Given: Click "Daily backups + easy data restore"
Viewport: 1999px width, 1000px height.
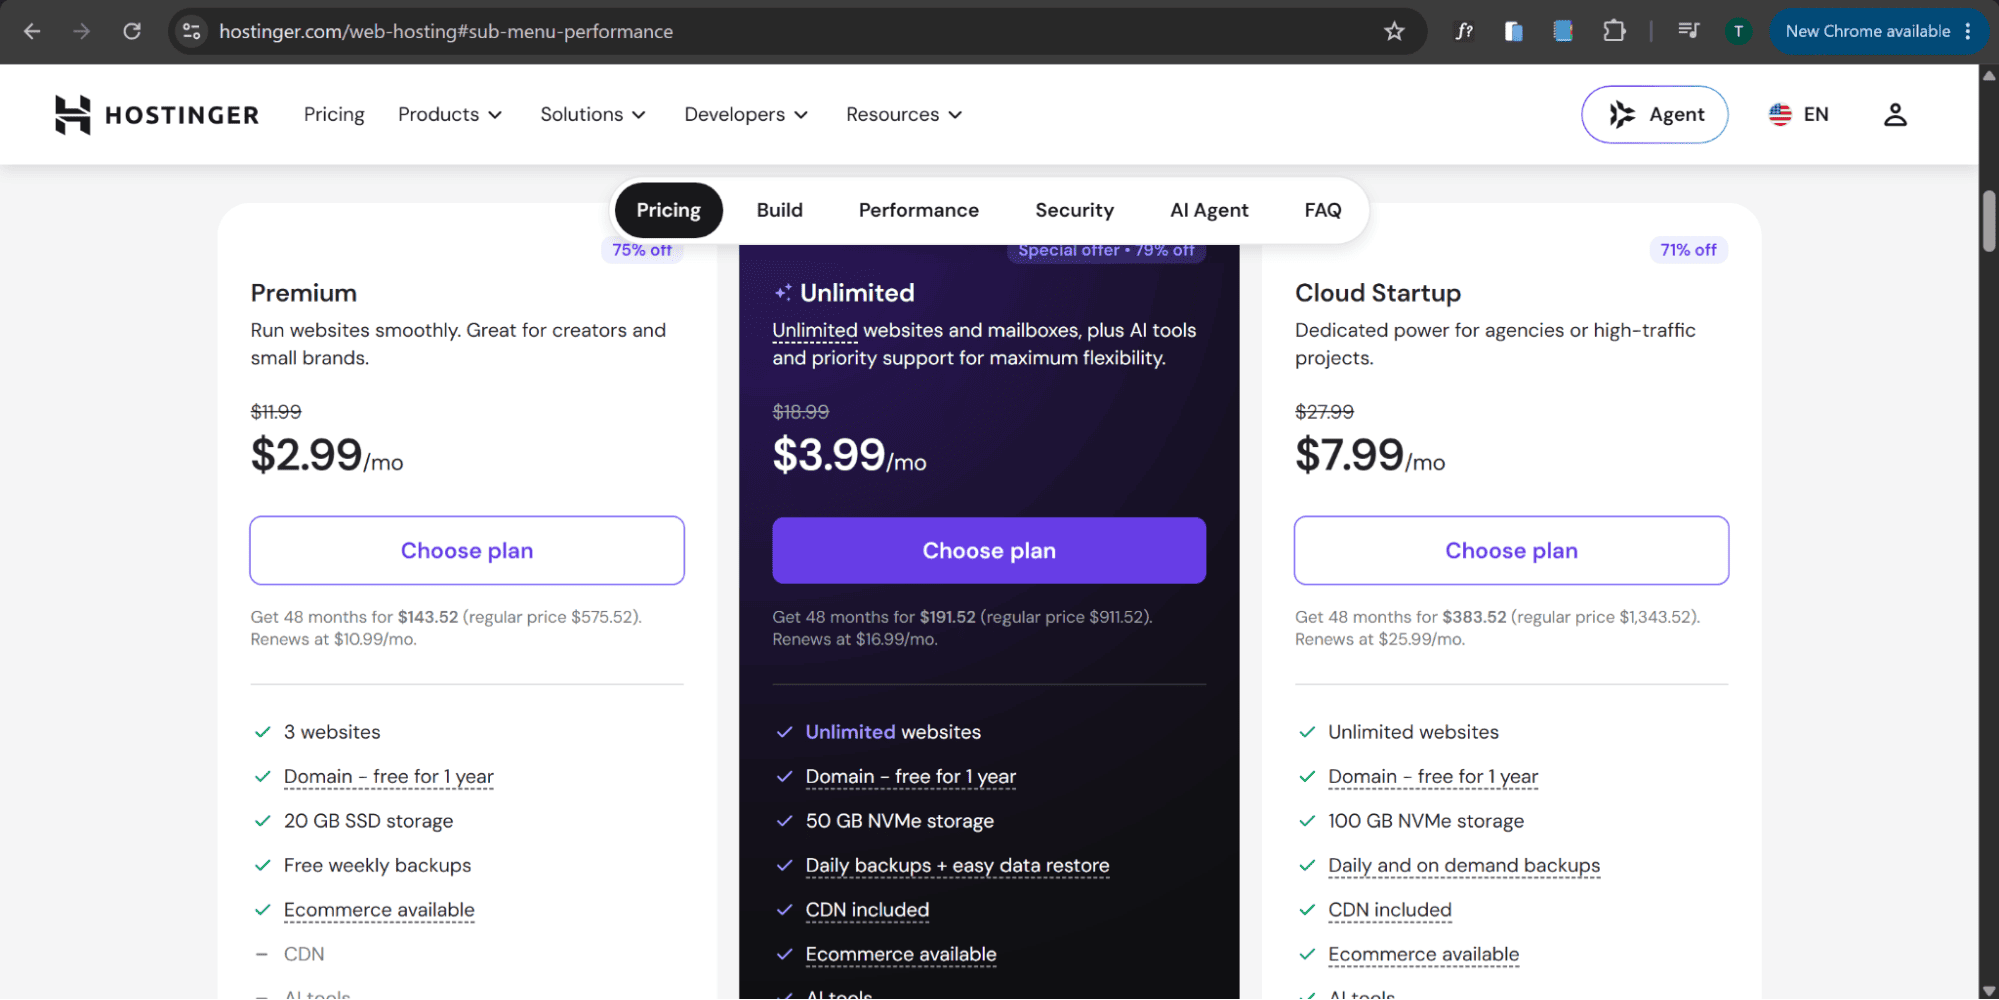Looking at the screenshot, I should click(957, 866).
